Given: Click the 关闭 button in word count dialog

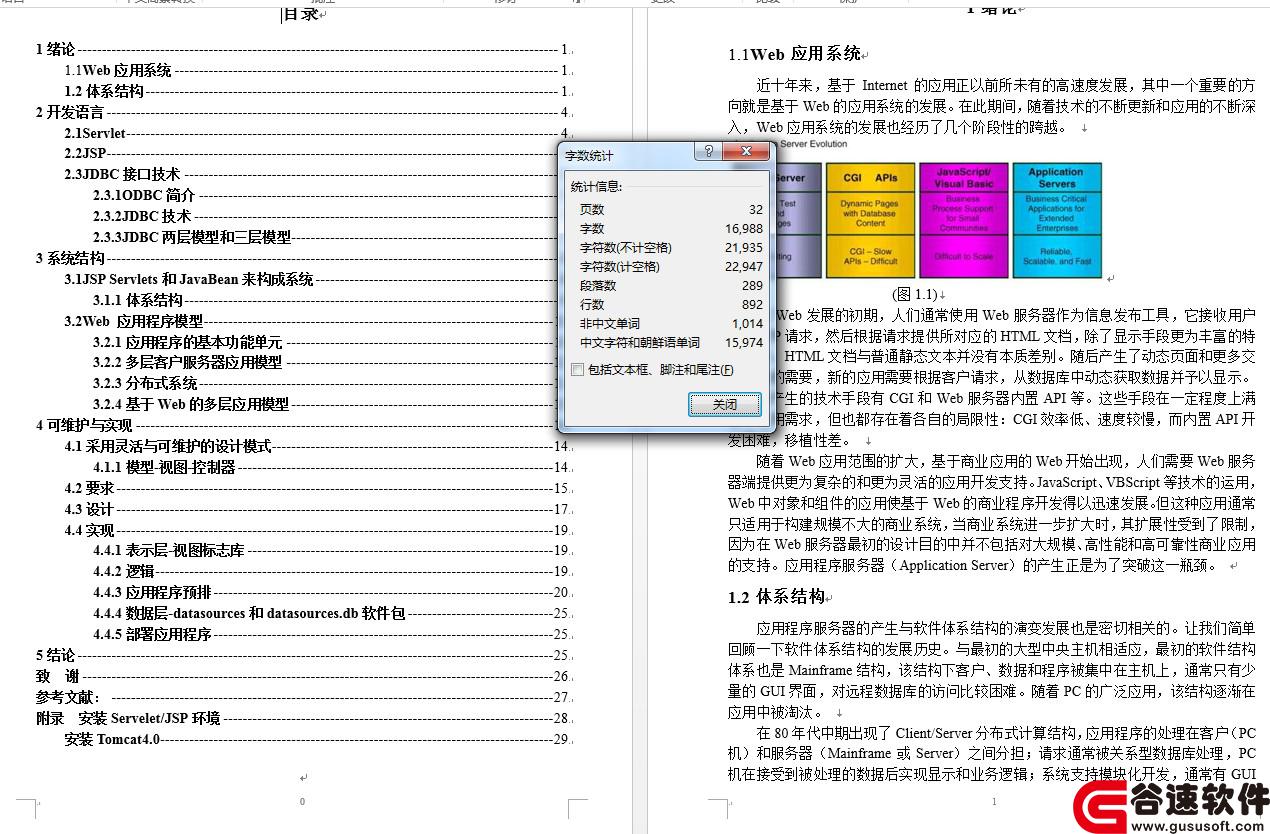Looking at the screenshot, I should click(724, 404).
